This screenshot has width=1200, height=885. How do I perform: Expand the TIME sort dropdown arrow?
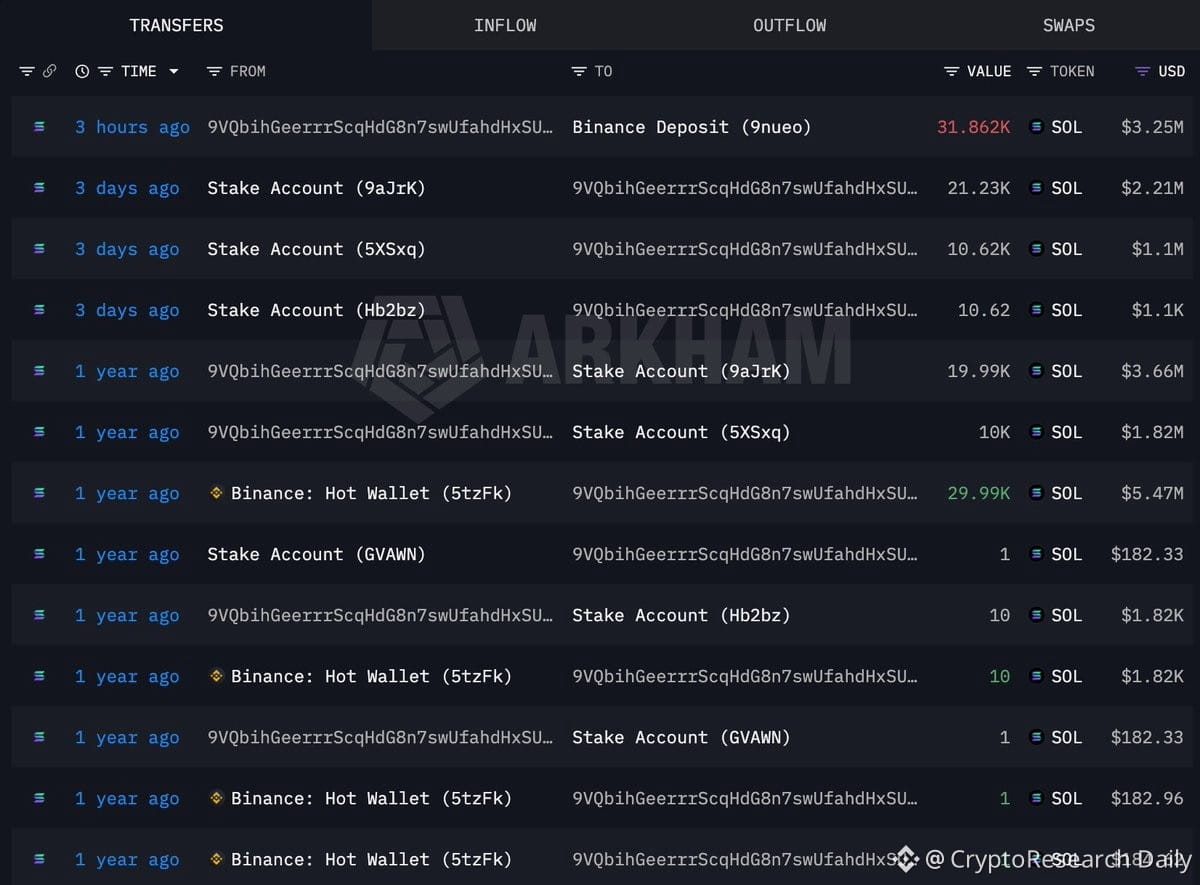click(x=173, y=71)
